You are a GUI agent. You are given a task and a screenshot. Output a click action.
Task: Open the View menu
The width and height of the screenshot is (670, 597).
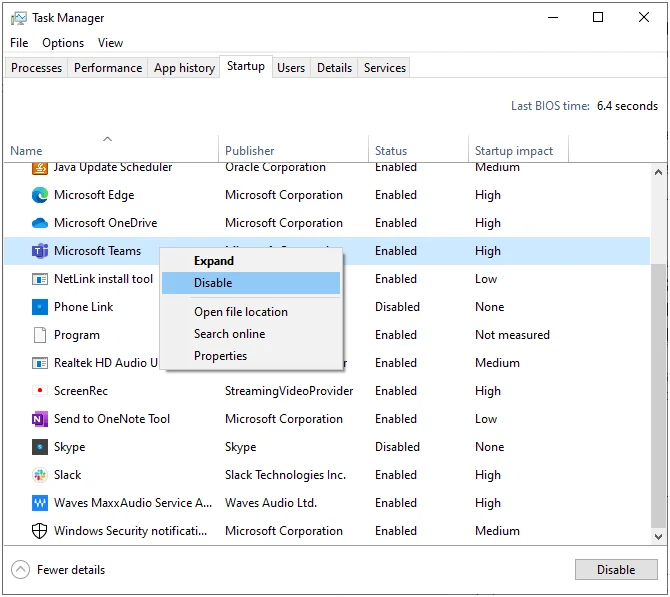tap(110, 43)
